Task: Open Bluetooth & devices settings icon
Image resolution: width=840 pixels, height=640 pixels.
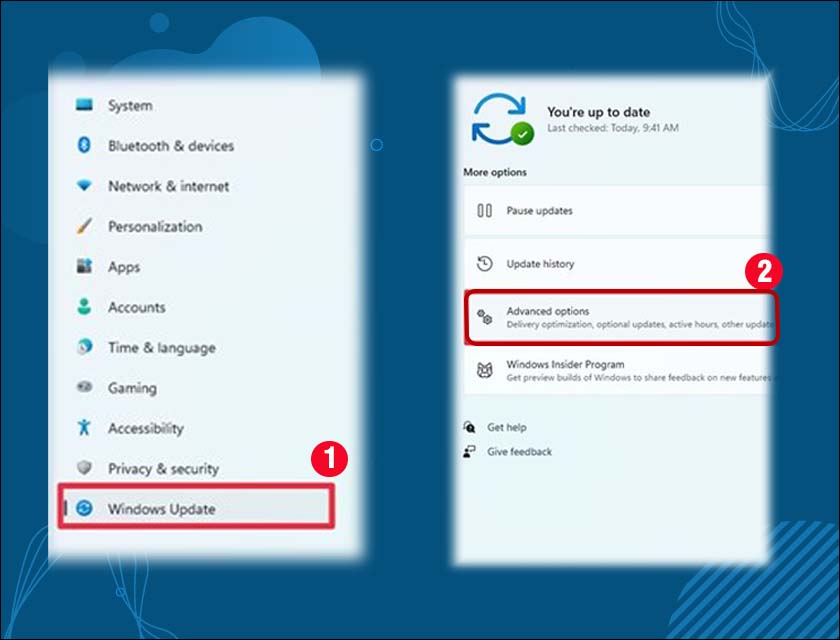Action: point(88,145)
